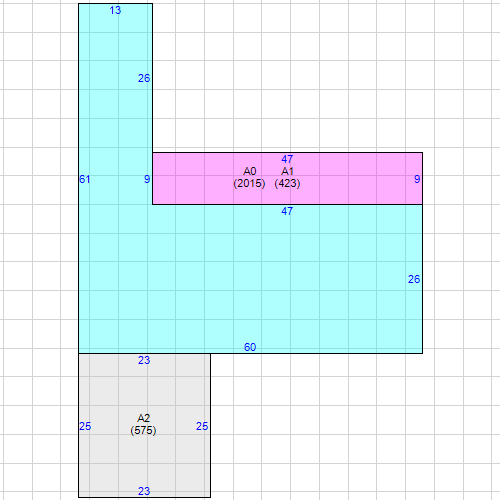
Task: Click the 13 dimension label
Action: (115, 10)
